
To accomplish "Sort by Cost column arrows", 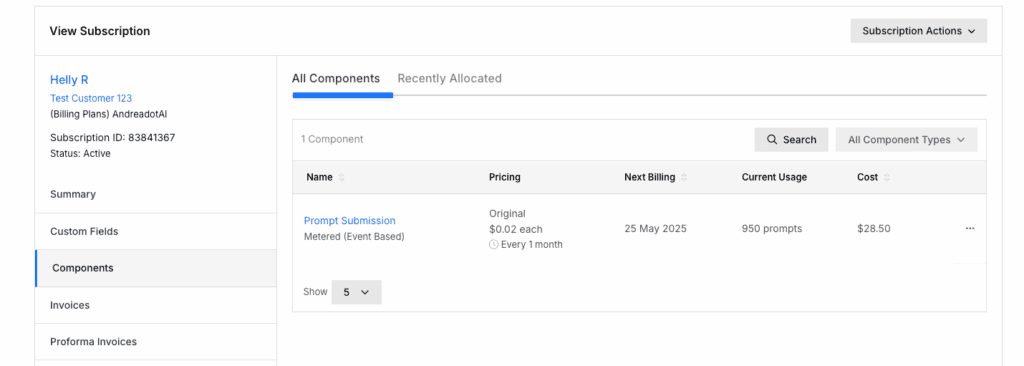I will pos(886,177).
